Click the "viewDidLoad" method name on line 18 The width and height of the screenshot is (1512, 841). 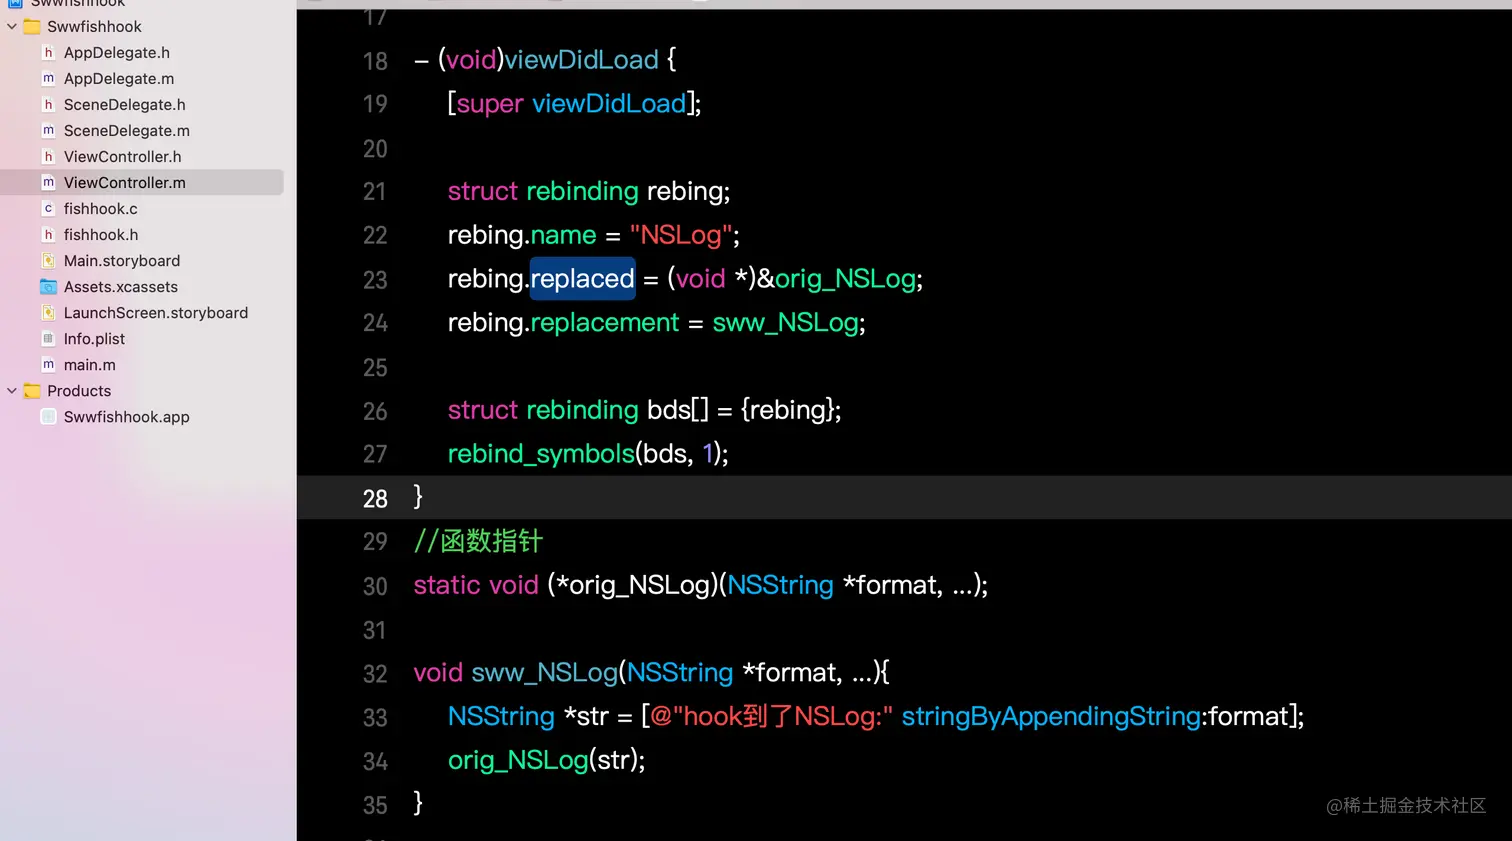pyautogui.click(x=581, y=59)
